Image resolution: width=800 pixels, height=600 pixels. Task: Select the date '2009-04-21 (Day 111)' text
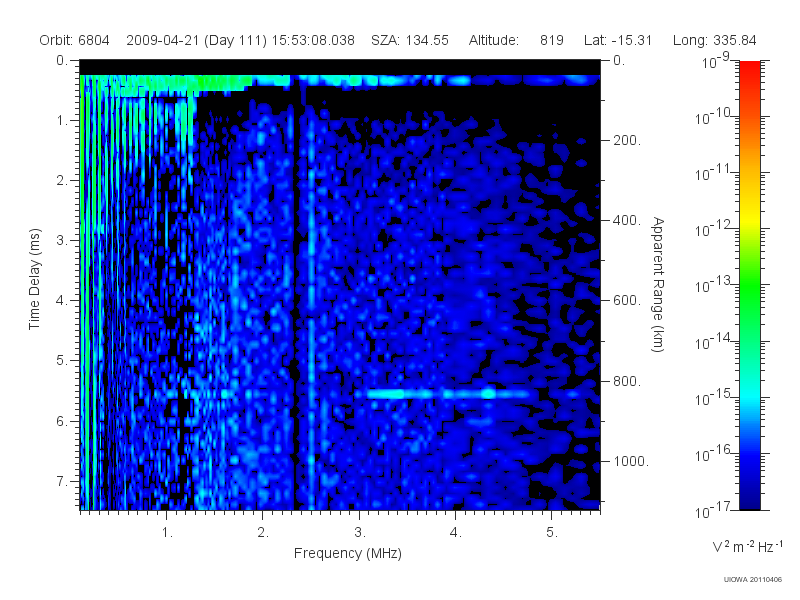(x=196, y=40)
